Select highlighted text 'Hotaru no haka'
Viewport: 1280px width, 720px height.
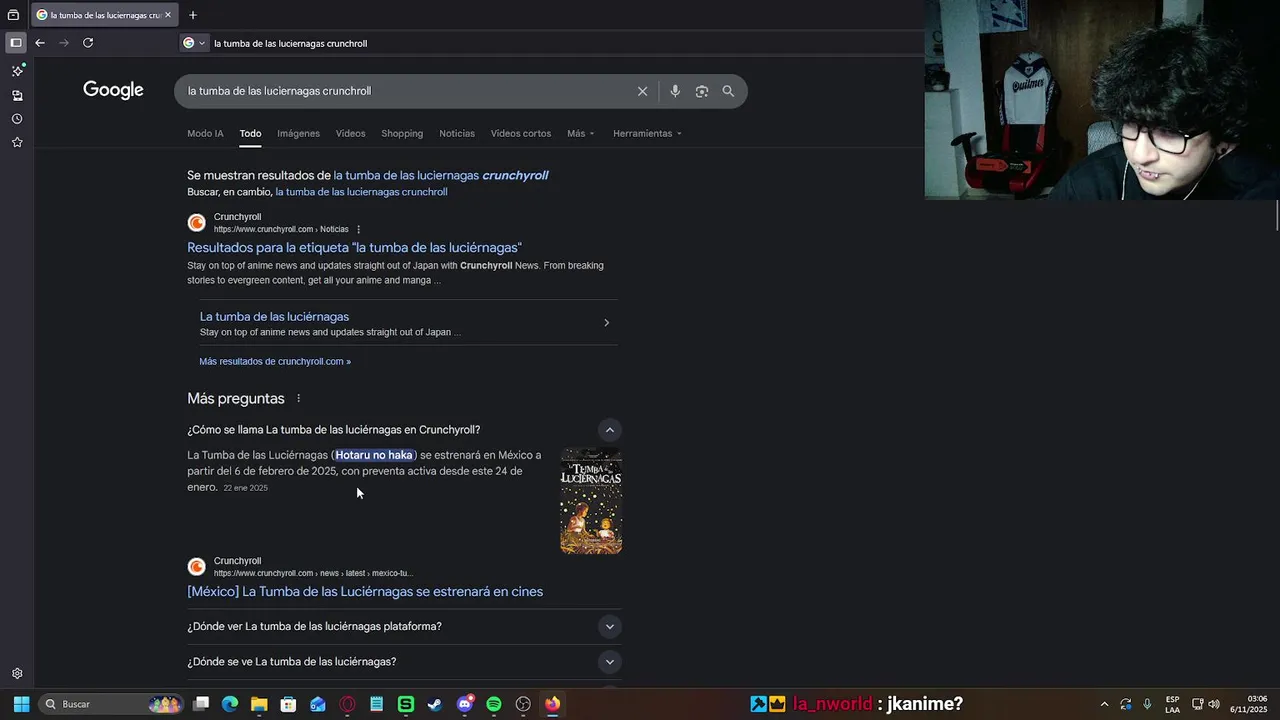click(x=374, y=455)
